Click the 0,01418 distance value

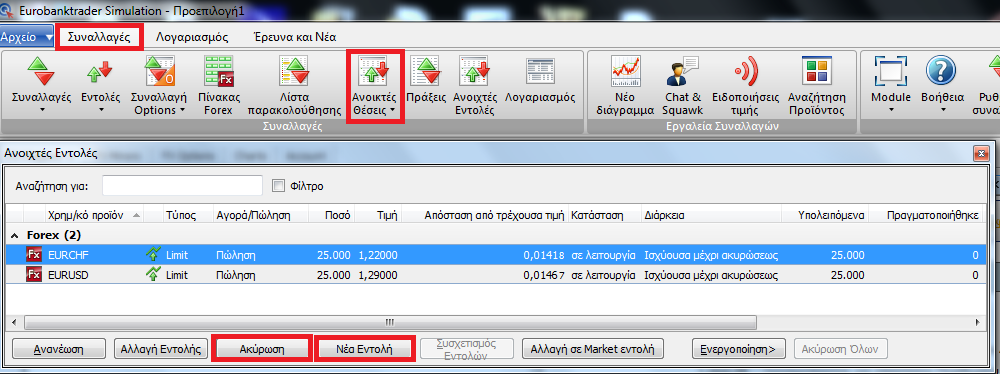click(544, 255)
